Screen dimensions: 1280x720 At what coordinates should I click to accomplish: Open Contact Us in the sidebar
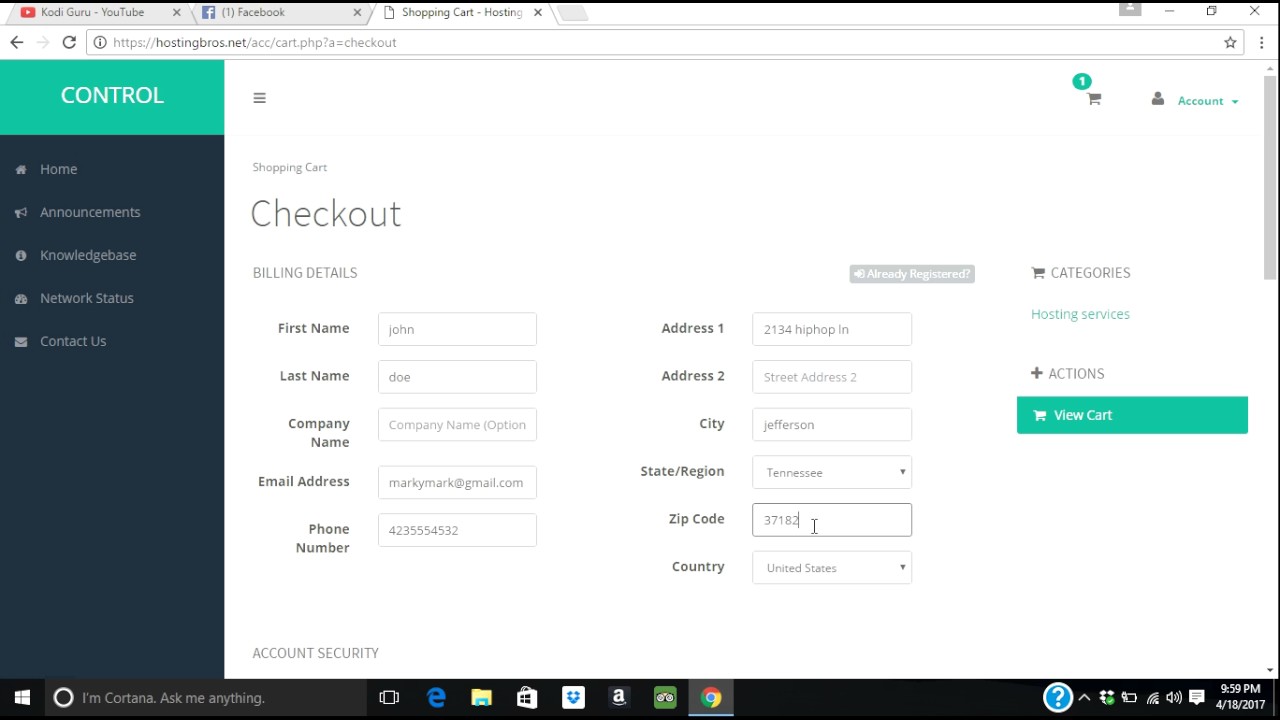pyautogui.click(x=72, y=341)
